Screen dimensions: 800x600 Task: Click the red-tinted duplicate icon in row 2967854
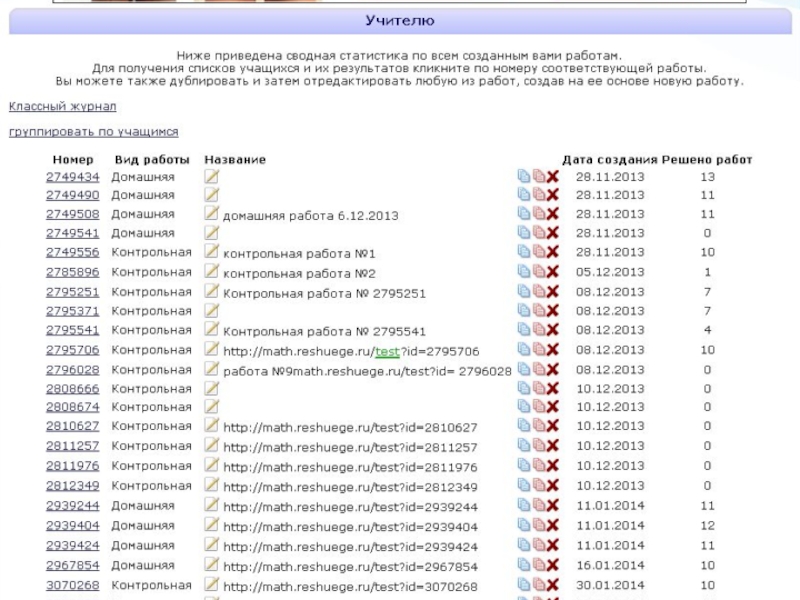538,566
